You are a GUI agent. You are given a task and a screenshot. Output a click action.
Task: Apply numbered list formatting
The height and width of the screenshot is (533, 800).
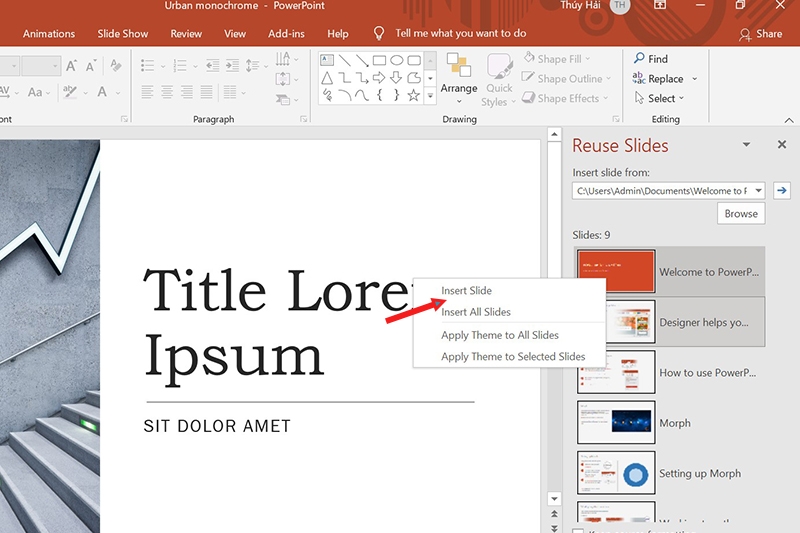pos(180,66)
